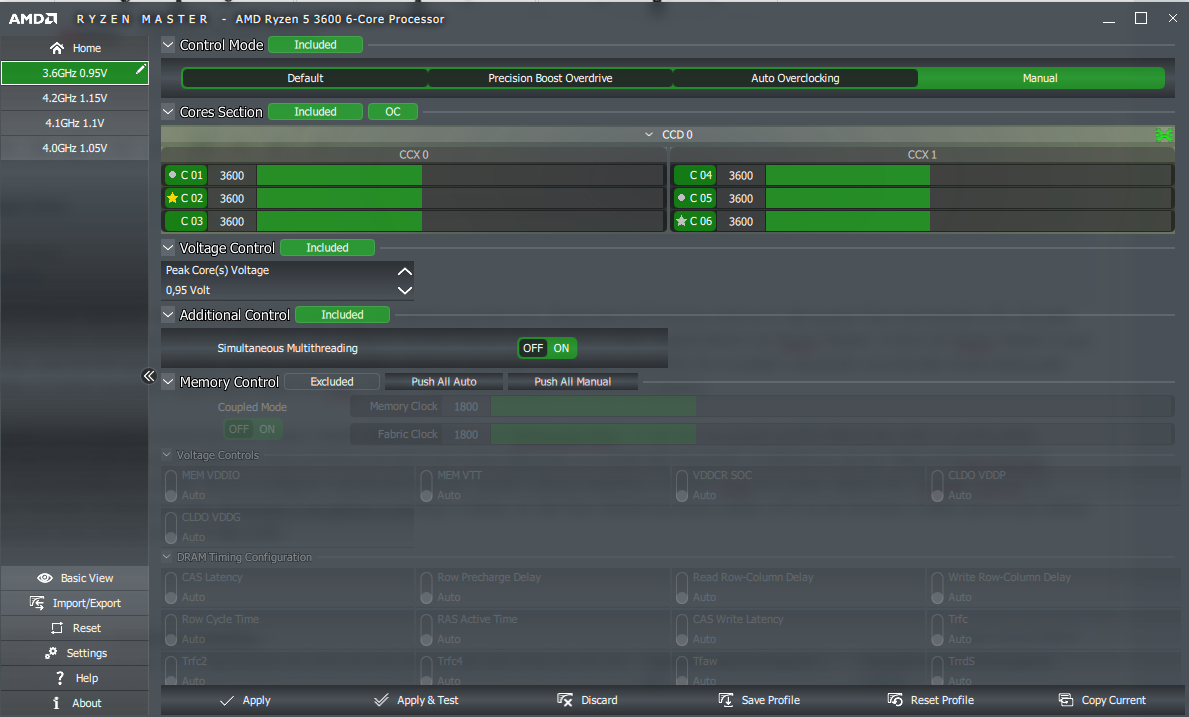The image size is (1189, 717).
Task: Adjust the C 01 core speed slider
Action: (x=460, y=175)
